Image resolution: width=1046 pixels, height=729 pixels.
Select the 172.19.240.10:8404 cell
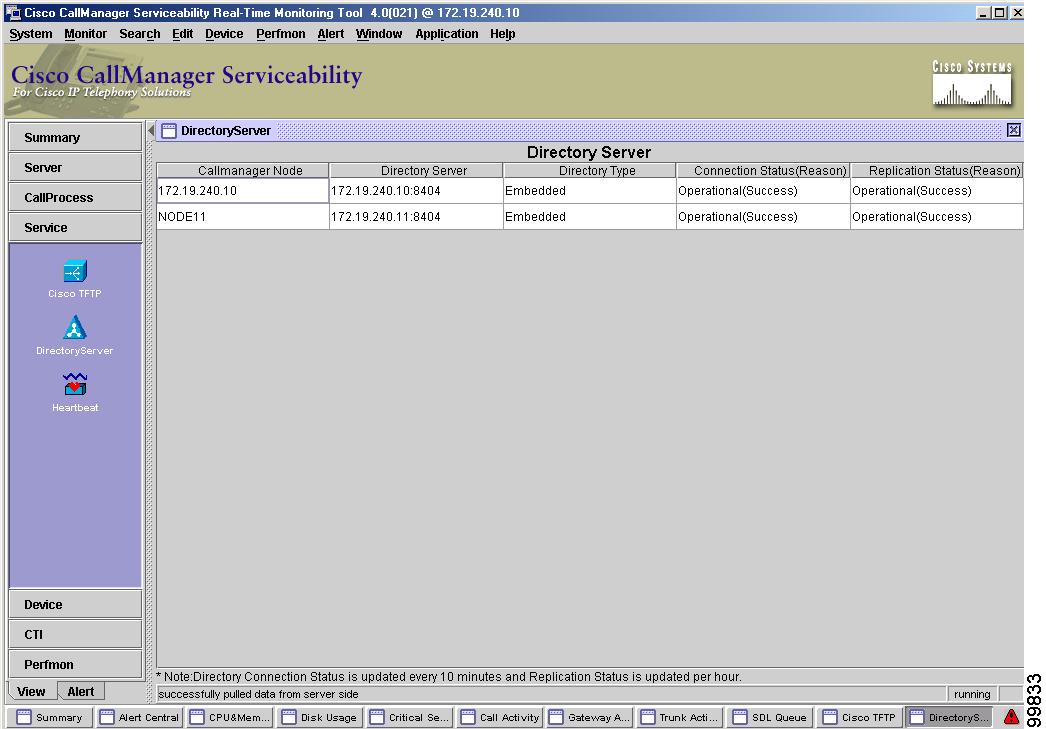(416, 191)
